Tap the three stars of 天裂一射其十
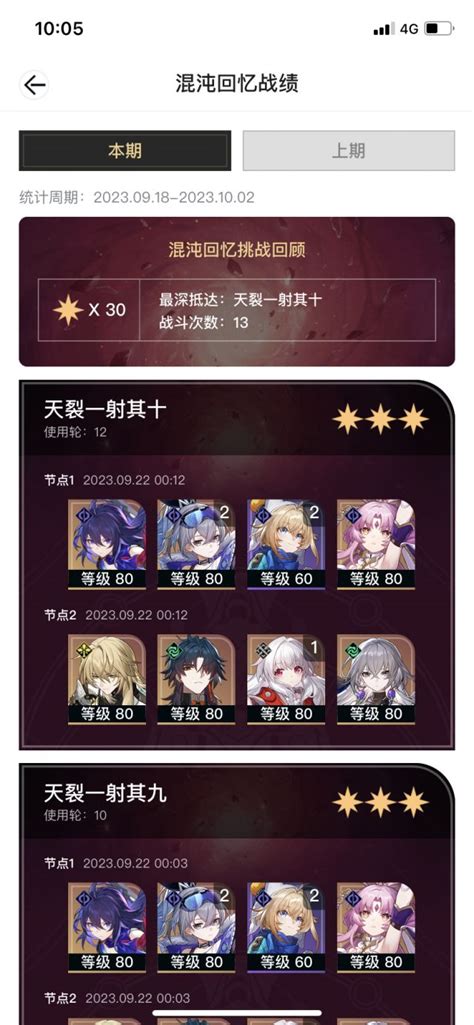 [x=381, y=419]
